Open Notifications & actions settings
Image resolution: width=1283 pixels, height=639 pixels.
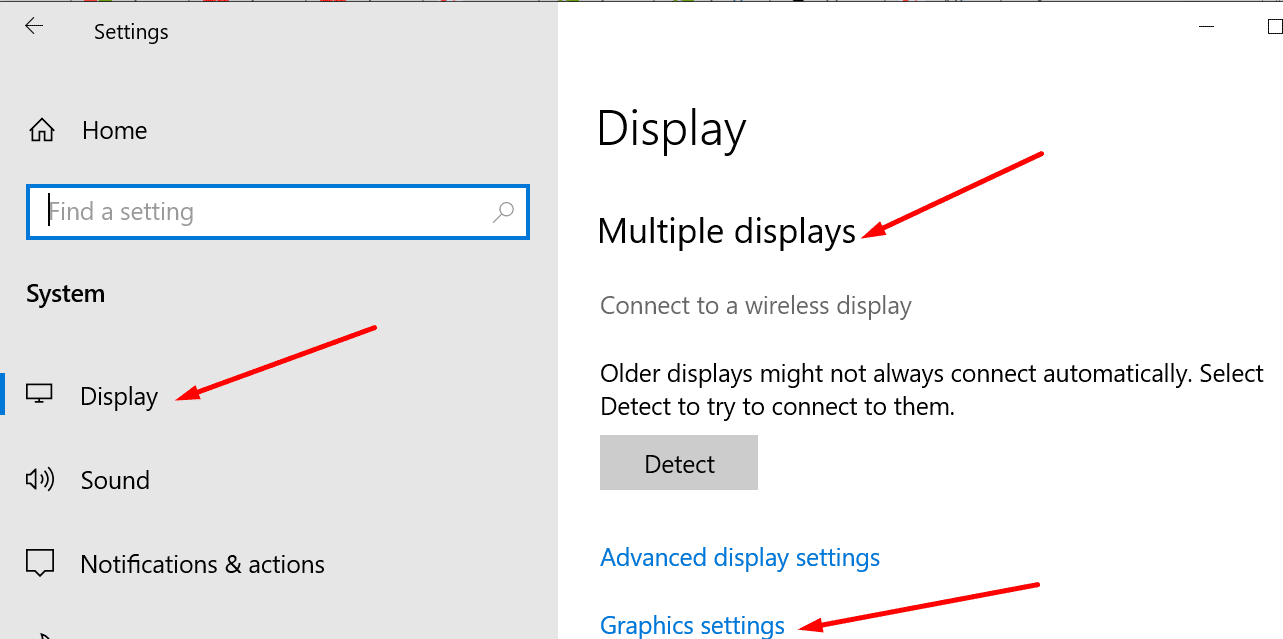202,564
